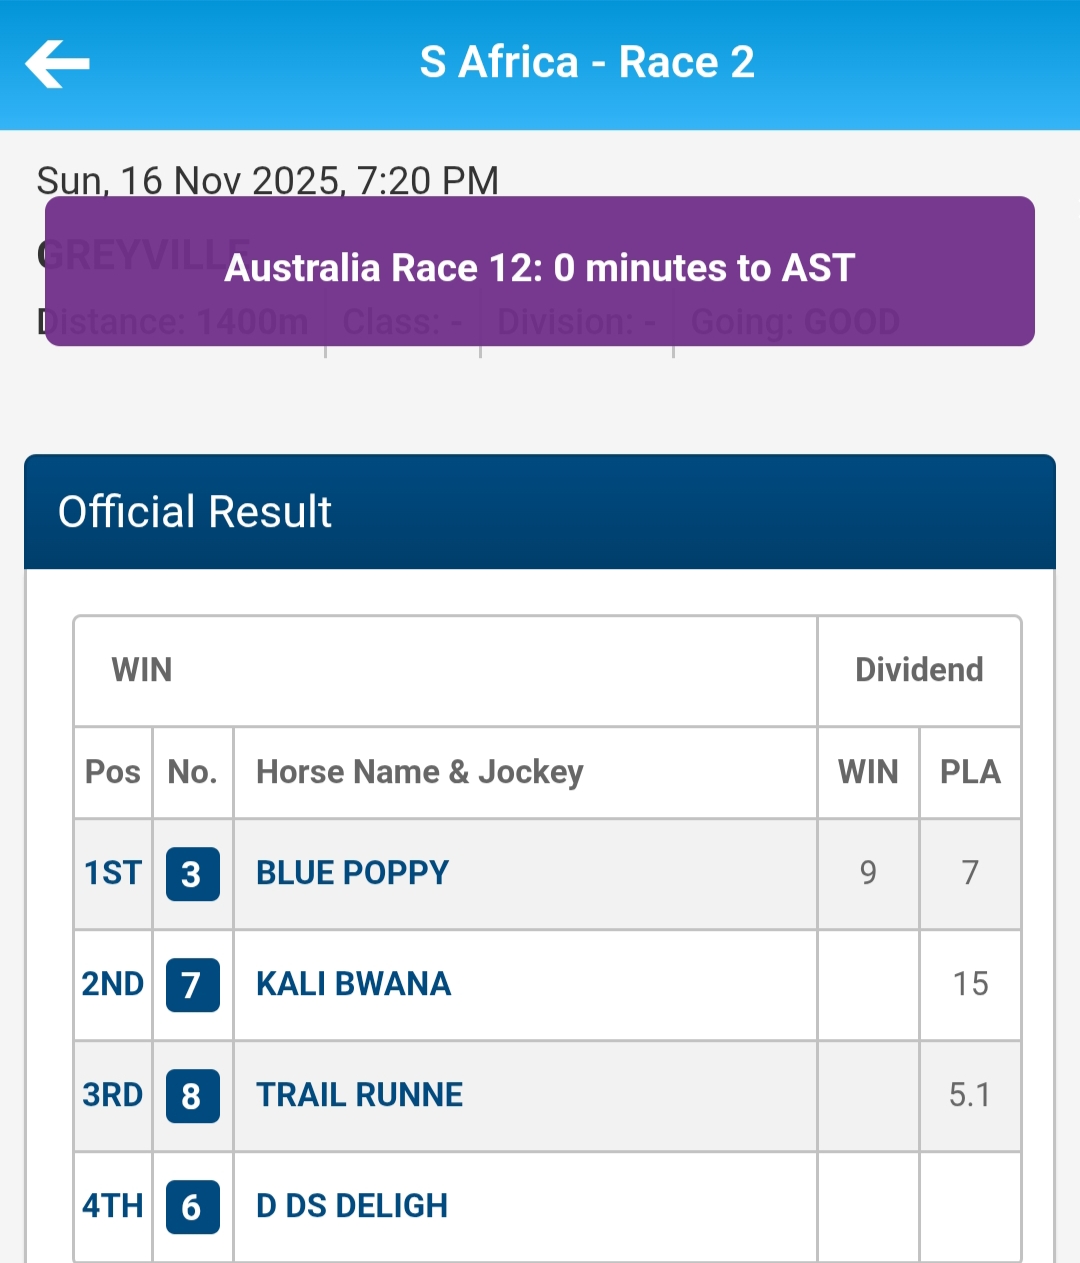1080x1263 pixels.
Task: Tap the PLA column header
Action: [970, 772]
